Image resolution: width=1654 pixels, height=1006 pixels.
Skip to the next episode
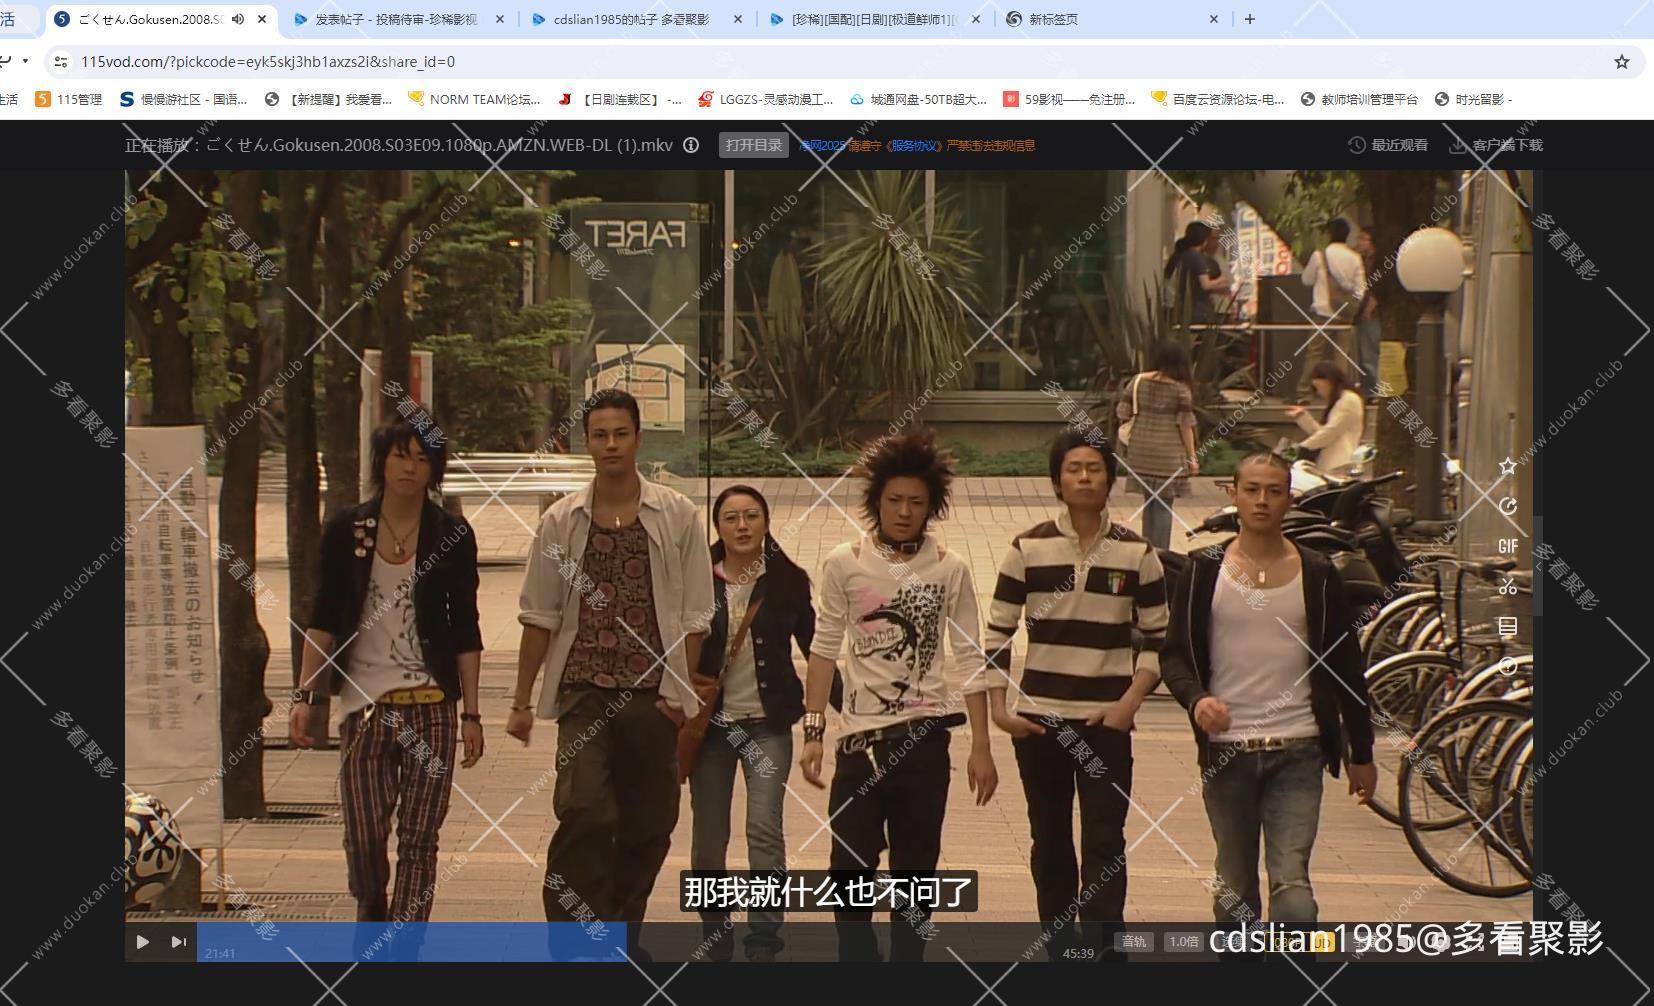click(x=179, y=941)
